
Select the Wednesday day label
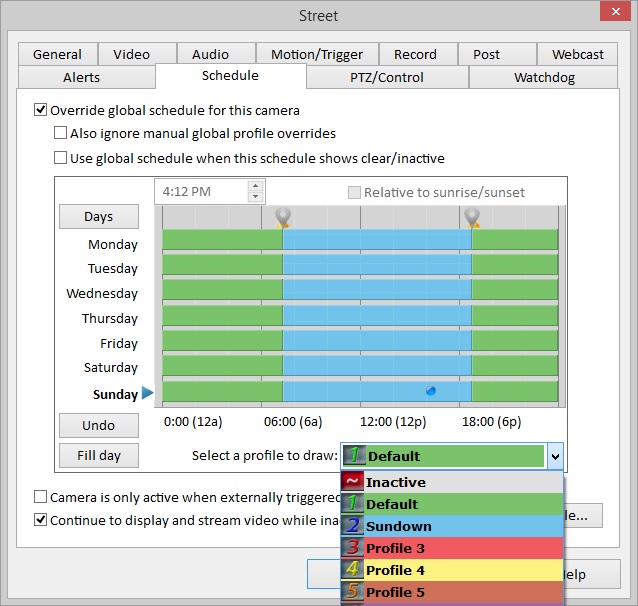[102, 293]
